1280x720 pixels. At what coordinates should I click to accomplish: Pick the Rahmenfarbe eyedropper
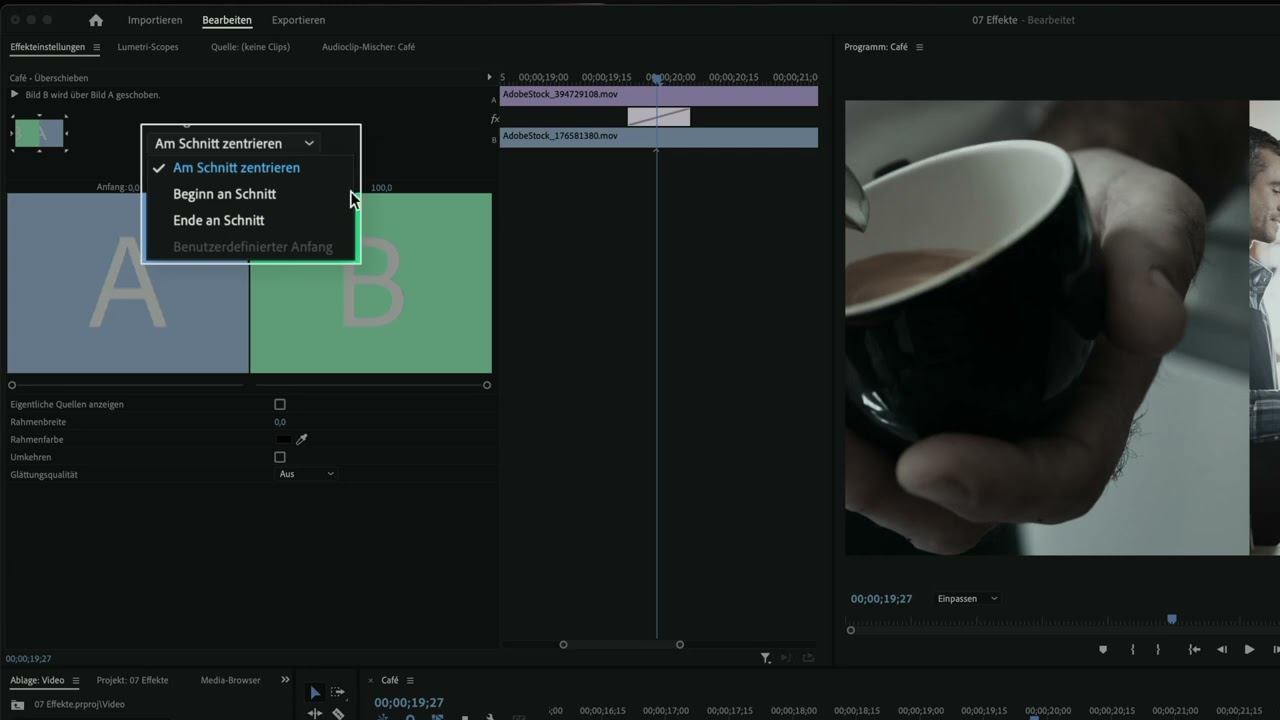pos(301,439)
